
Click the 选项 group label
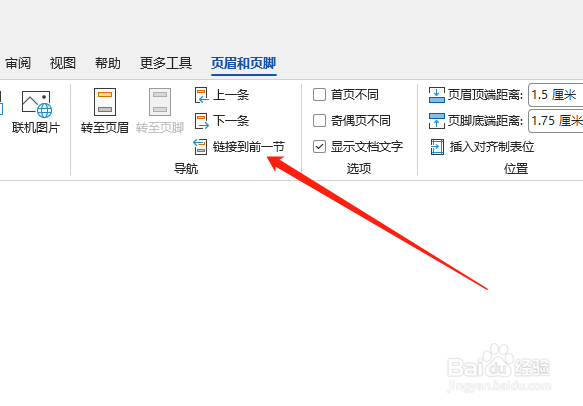[x=359, y=169]
